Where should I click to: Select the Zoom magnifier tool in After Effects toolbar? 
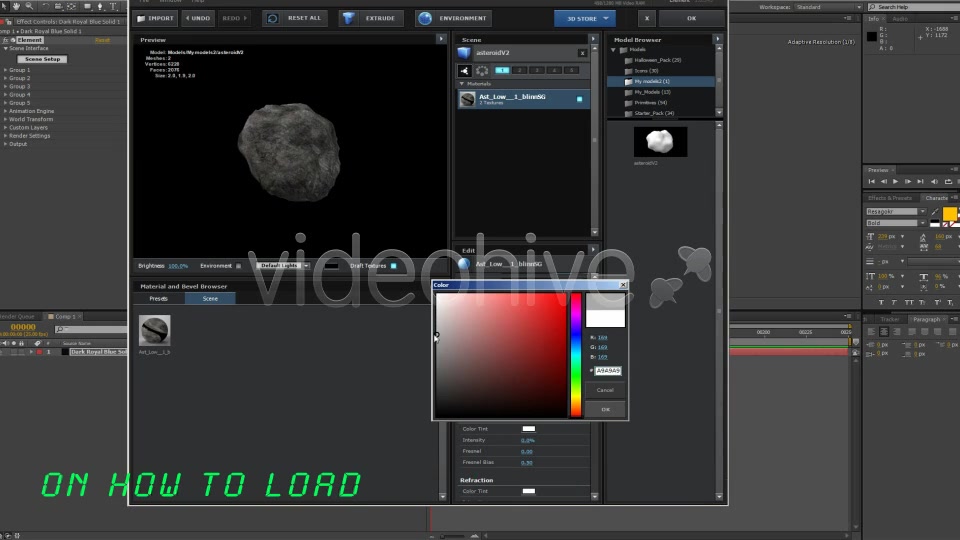click(x=29, y=6)
